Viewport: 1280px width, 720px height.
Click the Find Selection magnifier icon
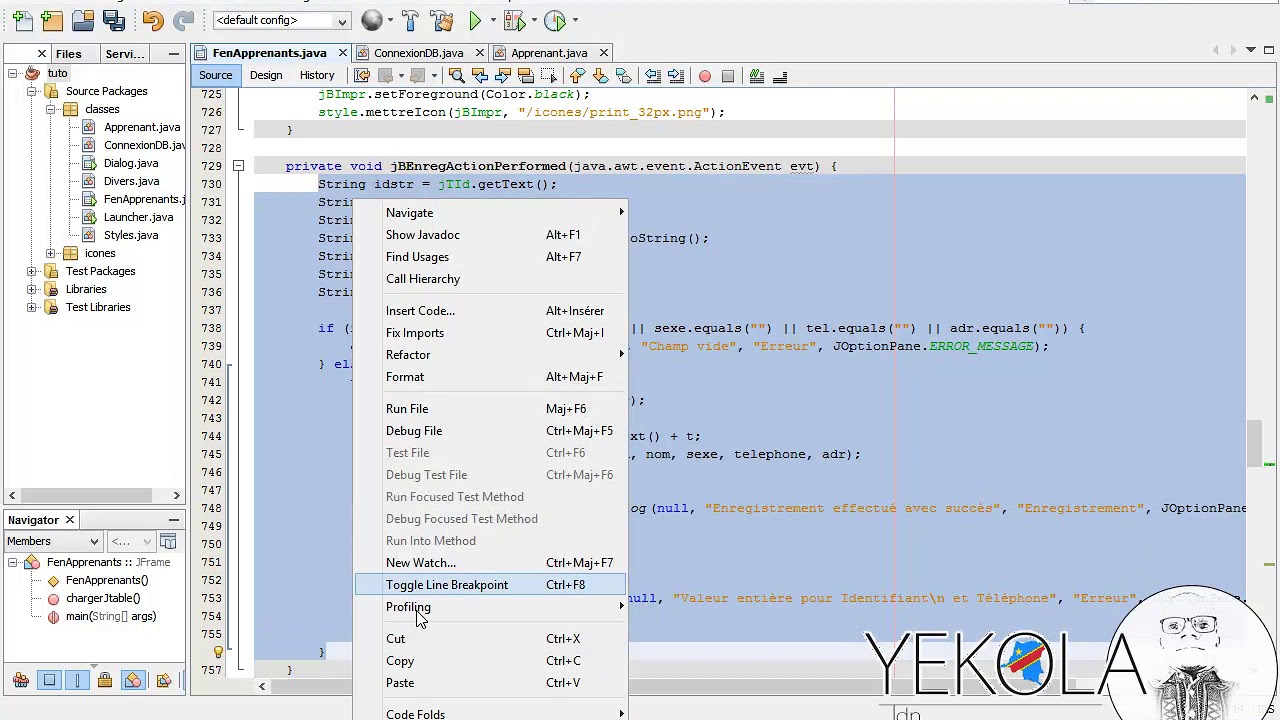pos(456,75)
